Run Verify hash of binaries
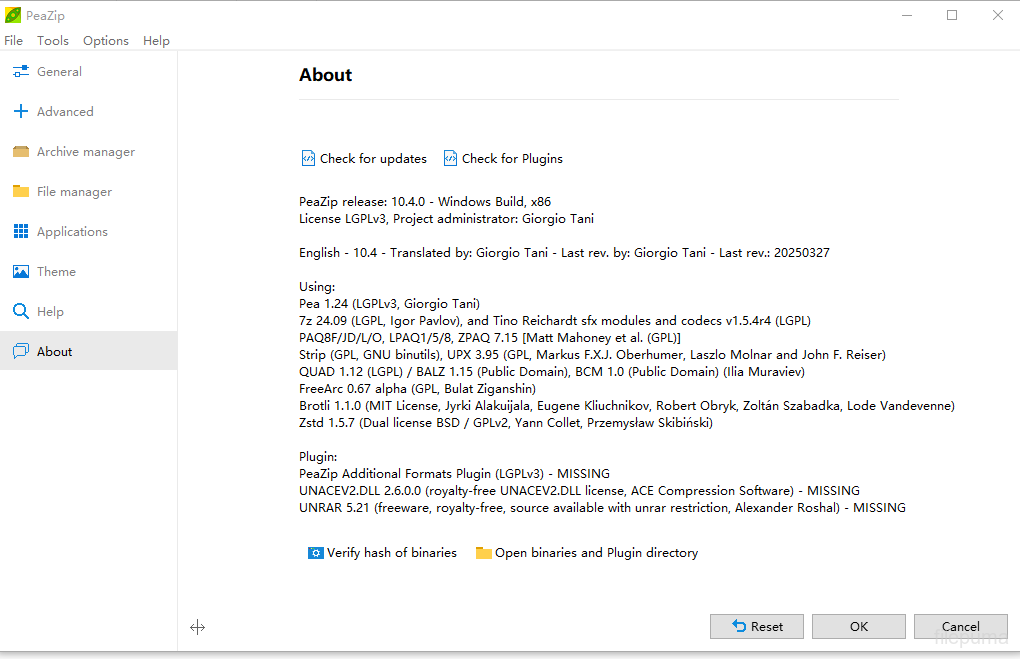The width and height of the screenshot is (1020, 659). pyautogui.click(x=390, y=553)
